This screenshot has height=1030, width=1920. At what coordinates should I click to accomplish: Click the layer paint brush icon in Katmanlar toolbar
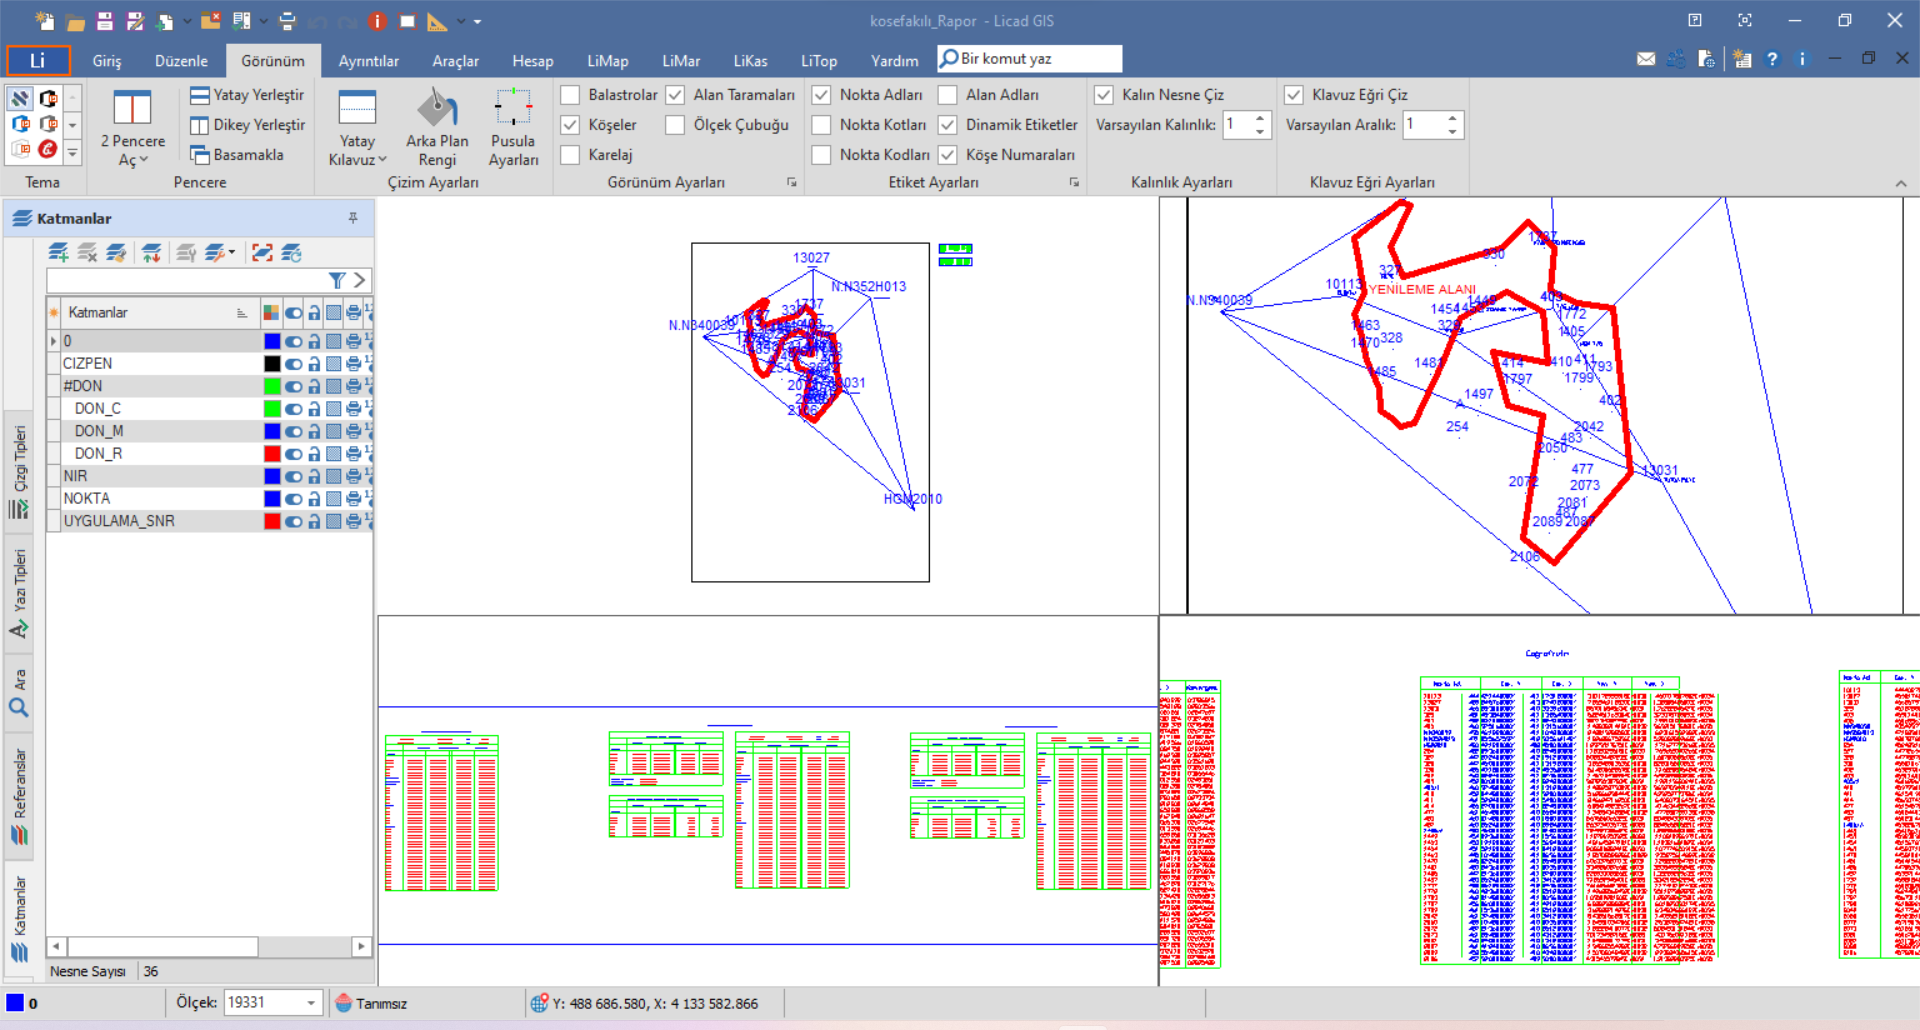coord(117,253)
